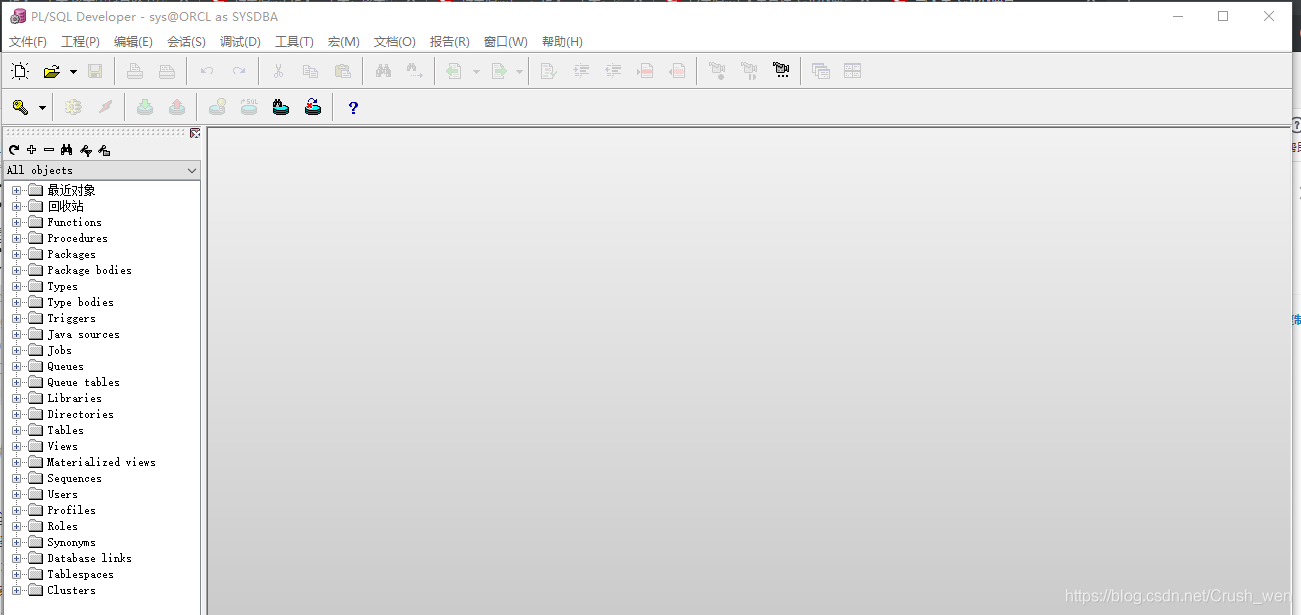Click the browser Filters funnel icon
This screenshot has height=615, width=1301.
coord(86,150)
